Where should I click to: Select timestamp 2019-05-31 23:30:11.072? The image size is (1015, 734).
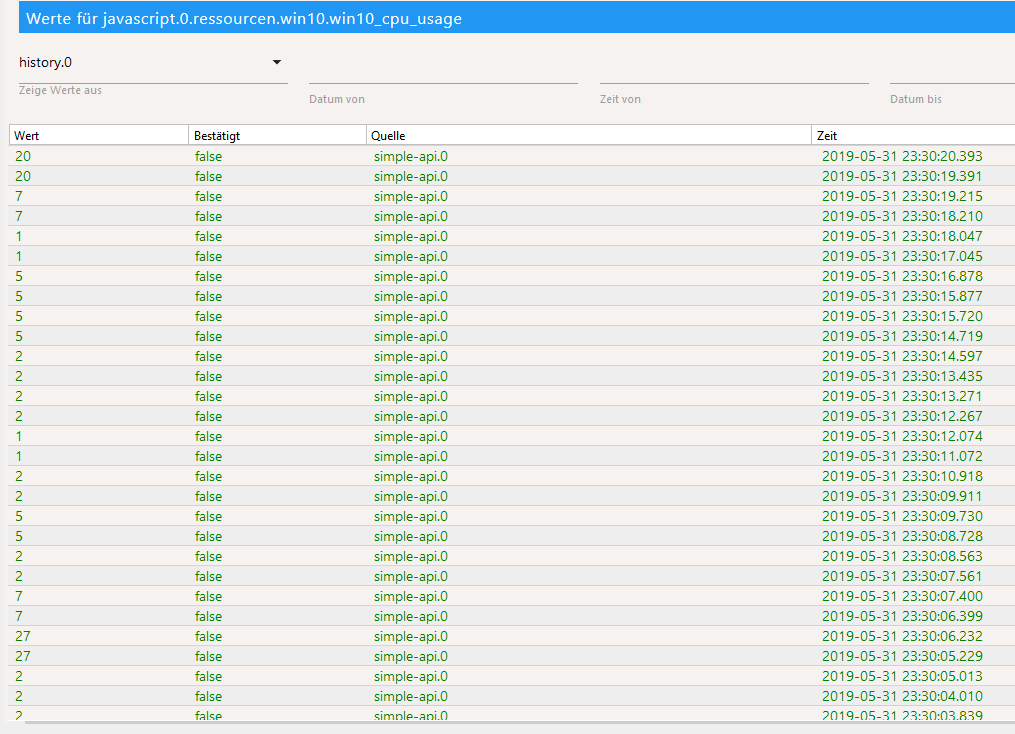point(902,456)
